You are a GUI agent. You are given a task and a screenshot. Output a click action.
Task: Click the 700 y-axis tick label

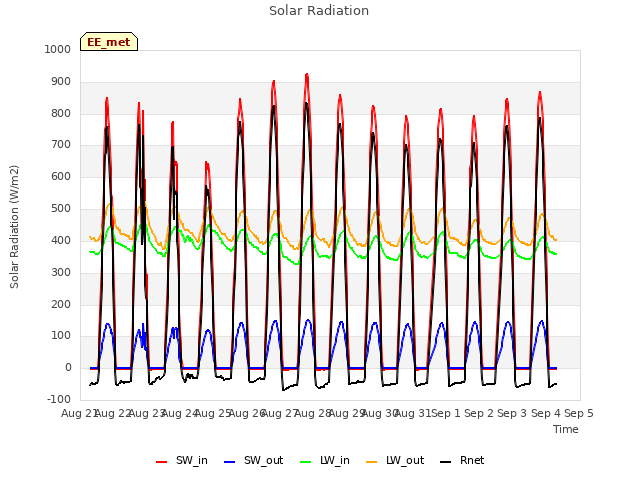61,145
